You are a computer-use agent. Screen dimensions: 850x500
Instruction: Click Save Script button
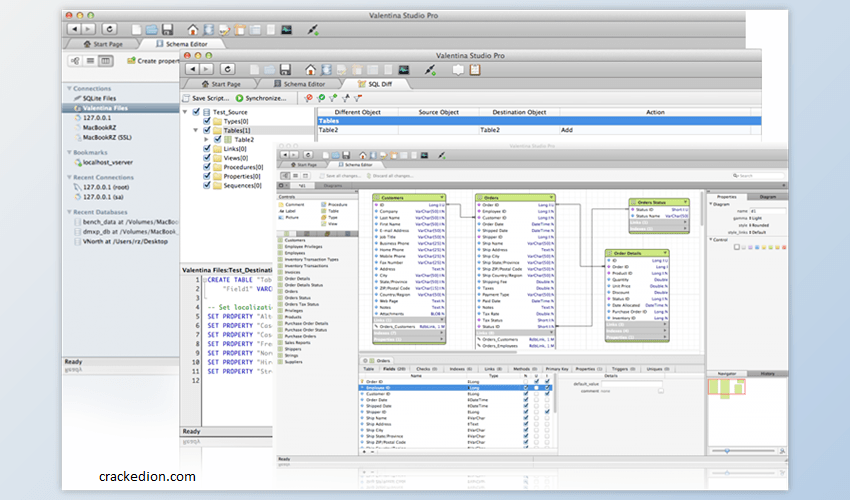click(x=205, y=98)
